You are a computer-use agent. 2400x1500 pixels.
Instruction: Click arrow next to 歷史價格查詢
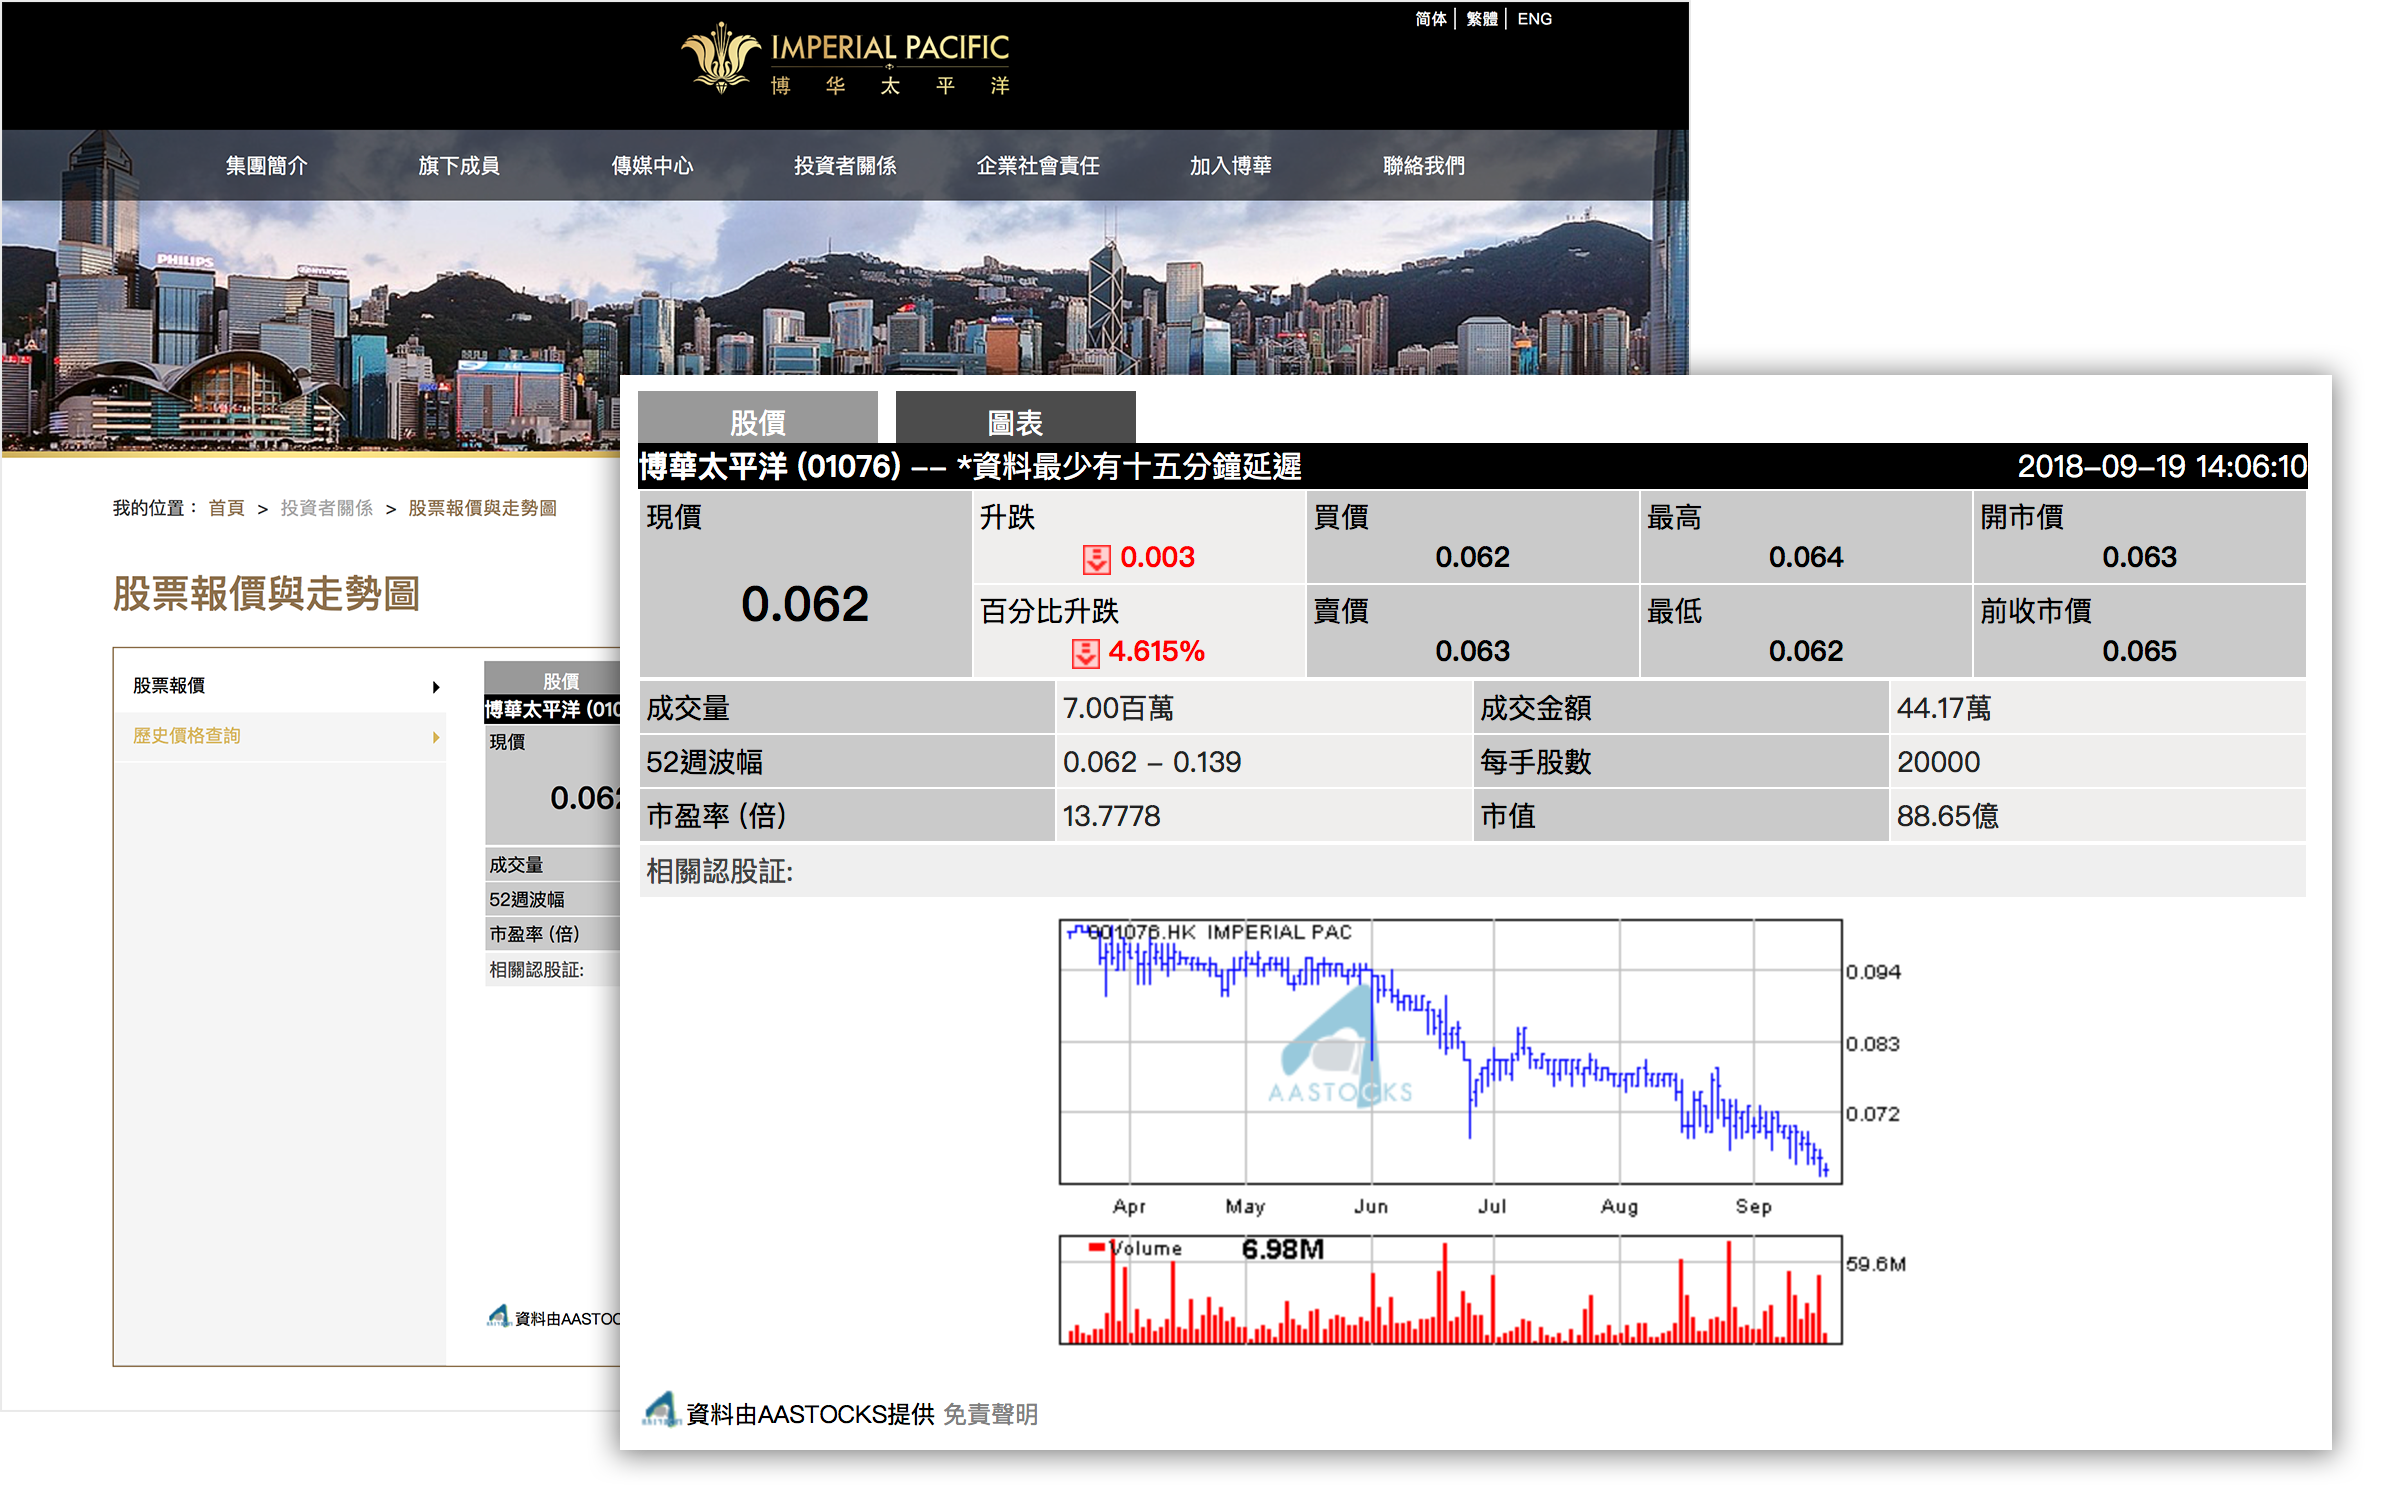[x=436, y=737]
